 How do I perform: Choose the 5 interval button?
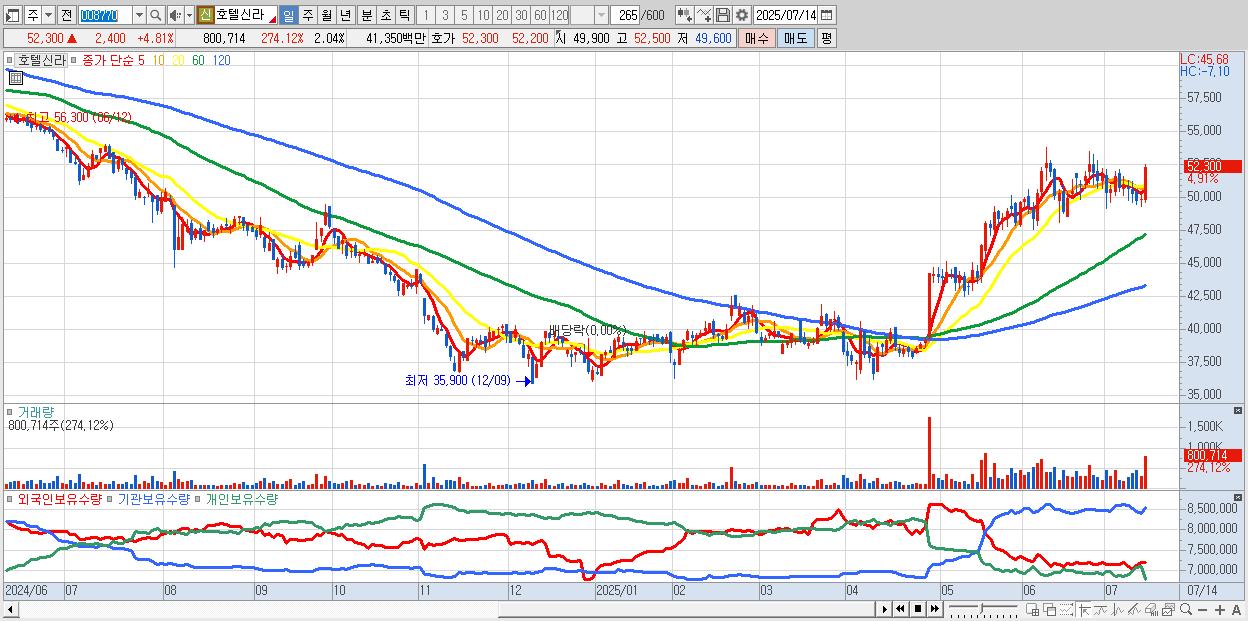464,15
